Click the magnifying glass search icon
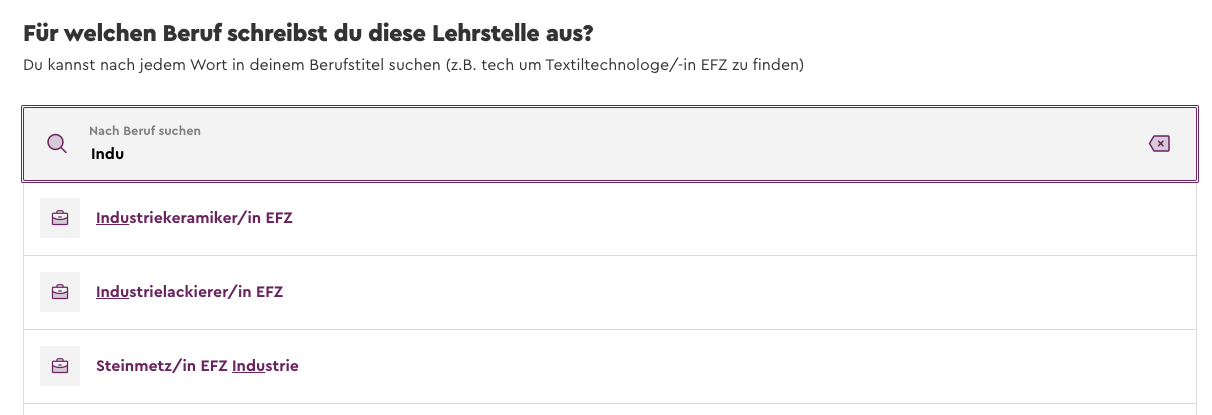This screenshot has width=1212, height=415. coord(58,144)
